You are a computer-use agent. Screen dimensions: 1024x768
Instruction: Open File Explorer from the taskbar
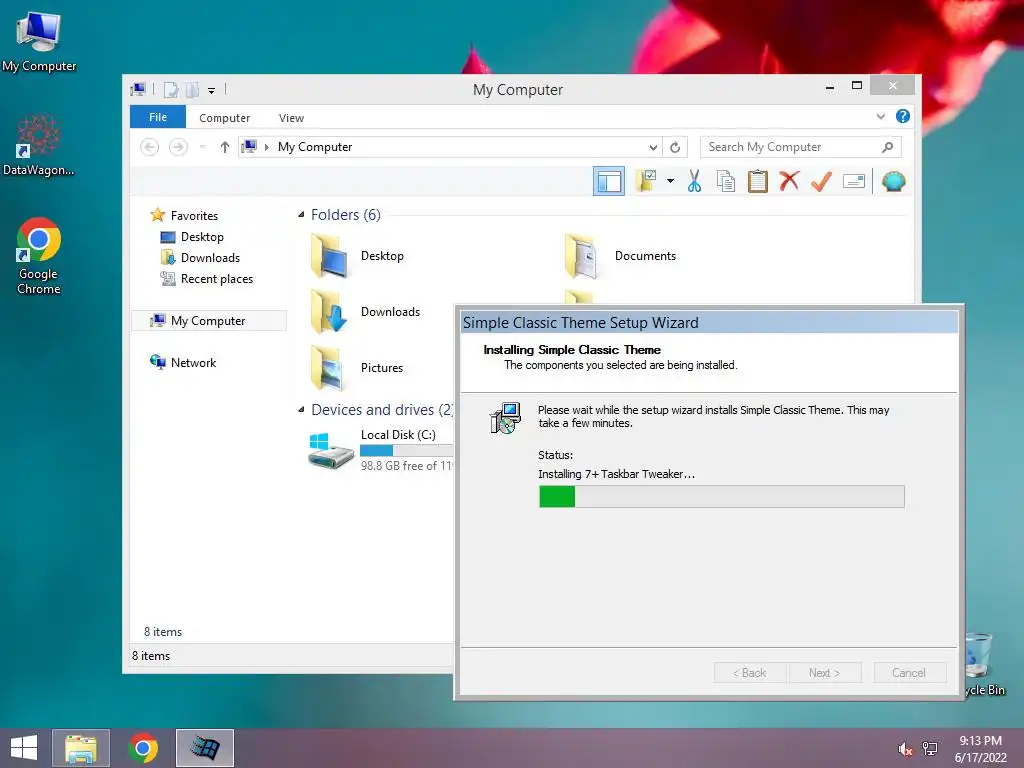click(81, 748)
